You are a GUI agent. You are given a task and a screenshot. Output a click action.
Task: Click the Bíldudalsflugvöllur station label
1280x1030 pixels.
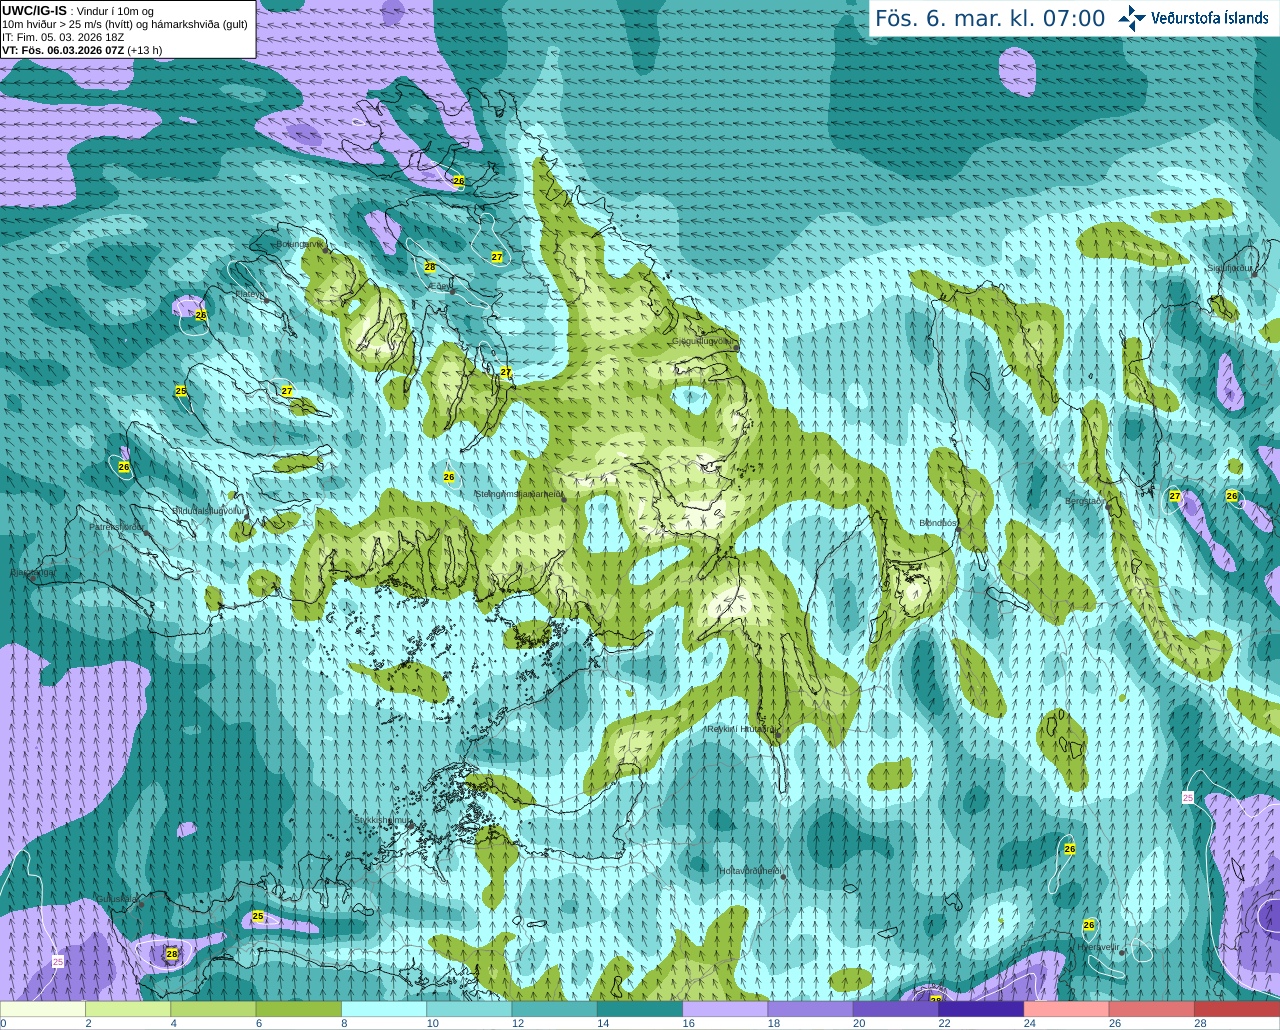(209, 510)
